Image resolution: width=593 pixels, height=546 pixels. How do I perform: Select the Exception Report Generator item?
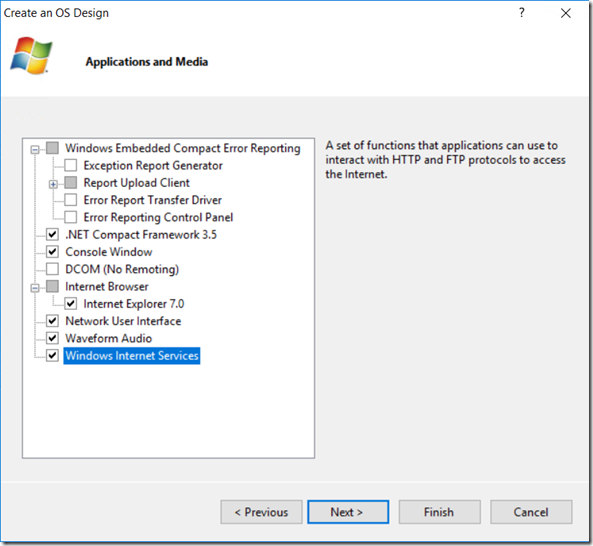pyautogui.click(x=153, y=166)
